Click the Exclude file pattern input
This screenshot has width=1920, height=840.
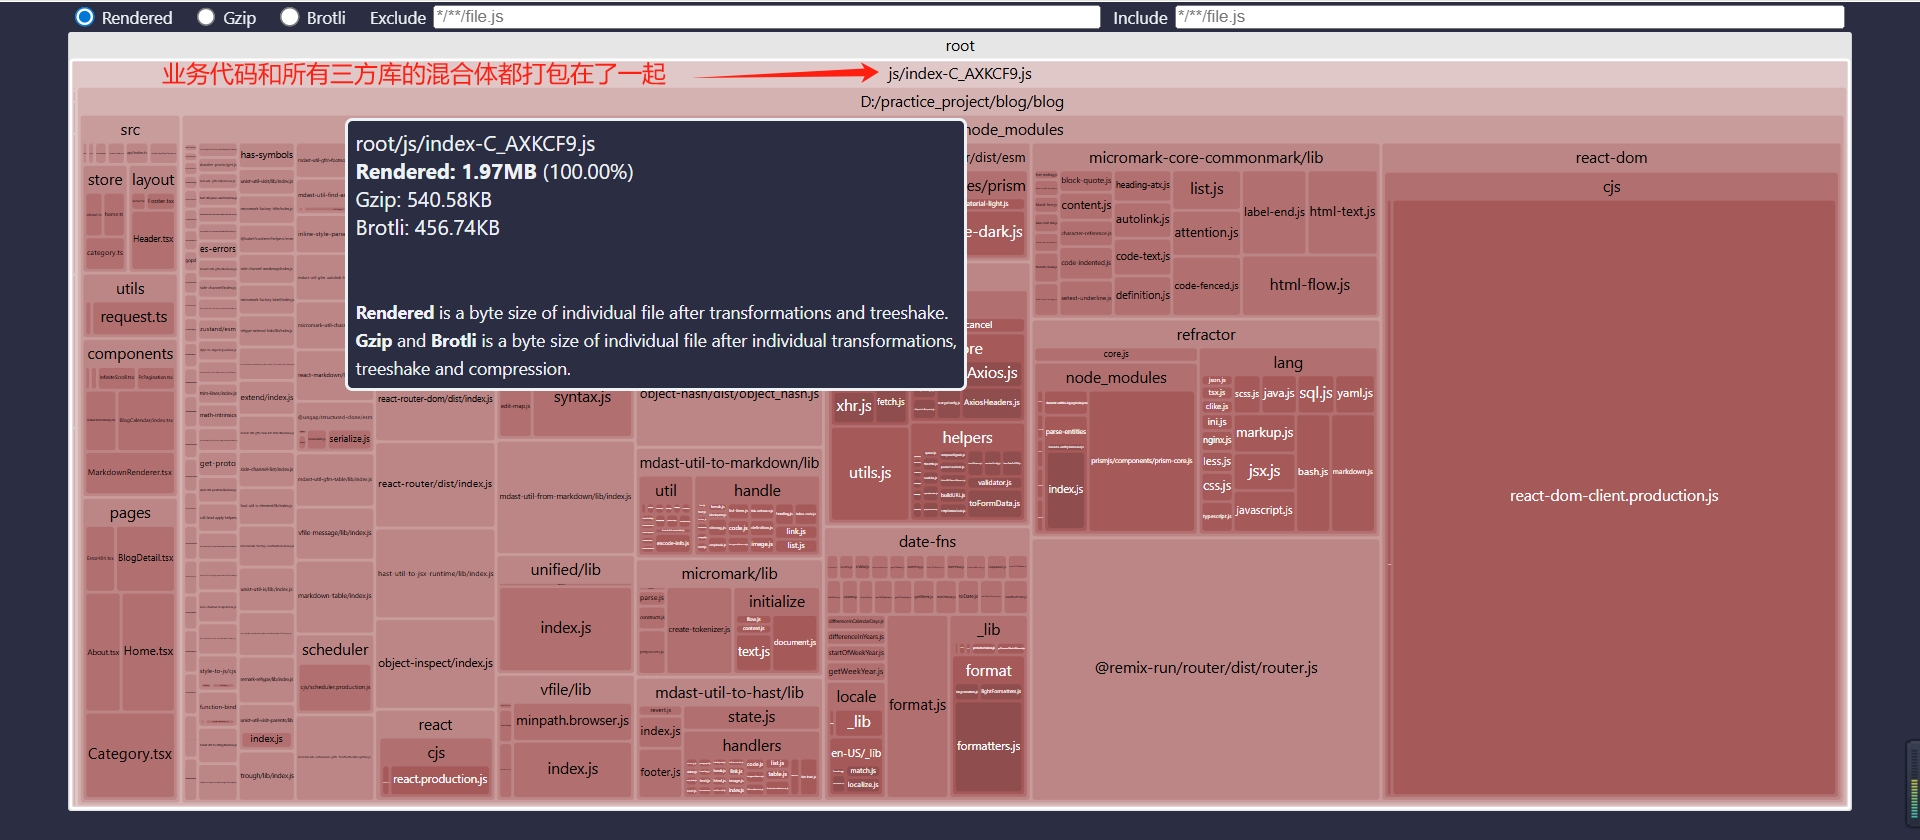point(766,17)
